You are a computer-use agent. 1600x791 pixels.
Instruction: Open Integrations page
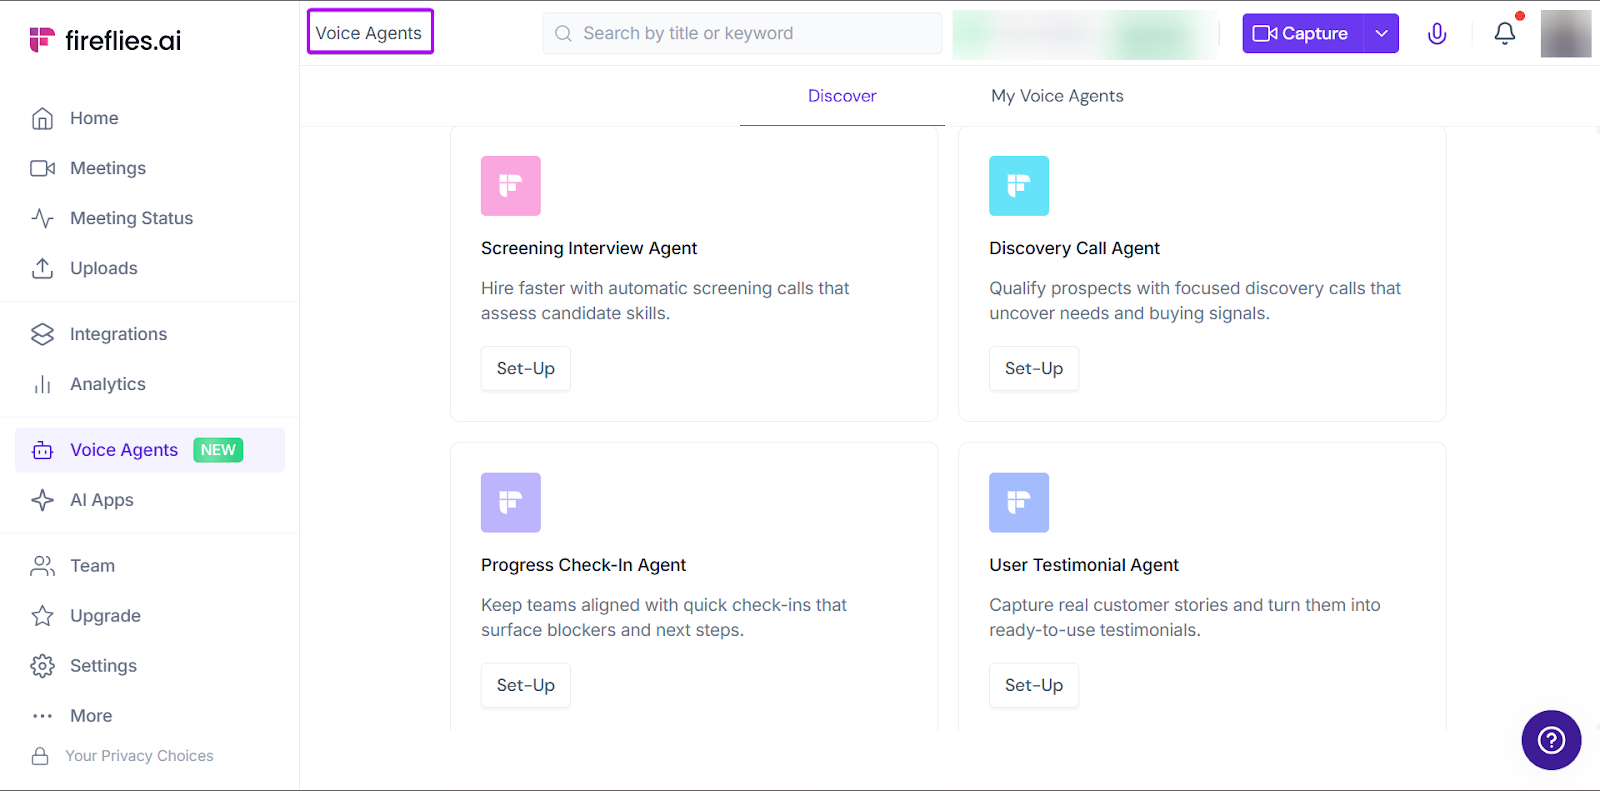pos(118,334)
